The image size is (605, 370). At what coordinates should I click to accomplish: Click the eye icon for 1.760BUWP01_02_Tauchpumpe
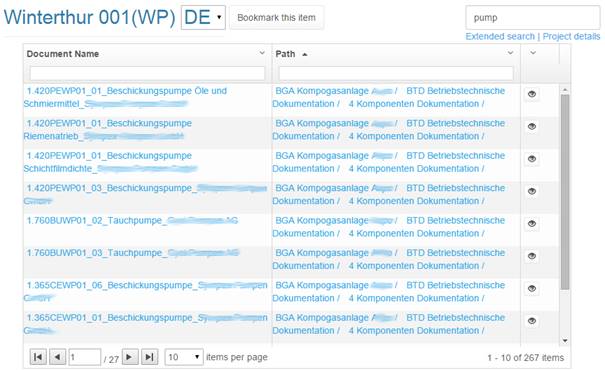click(x=532, y=224)
